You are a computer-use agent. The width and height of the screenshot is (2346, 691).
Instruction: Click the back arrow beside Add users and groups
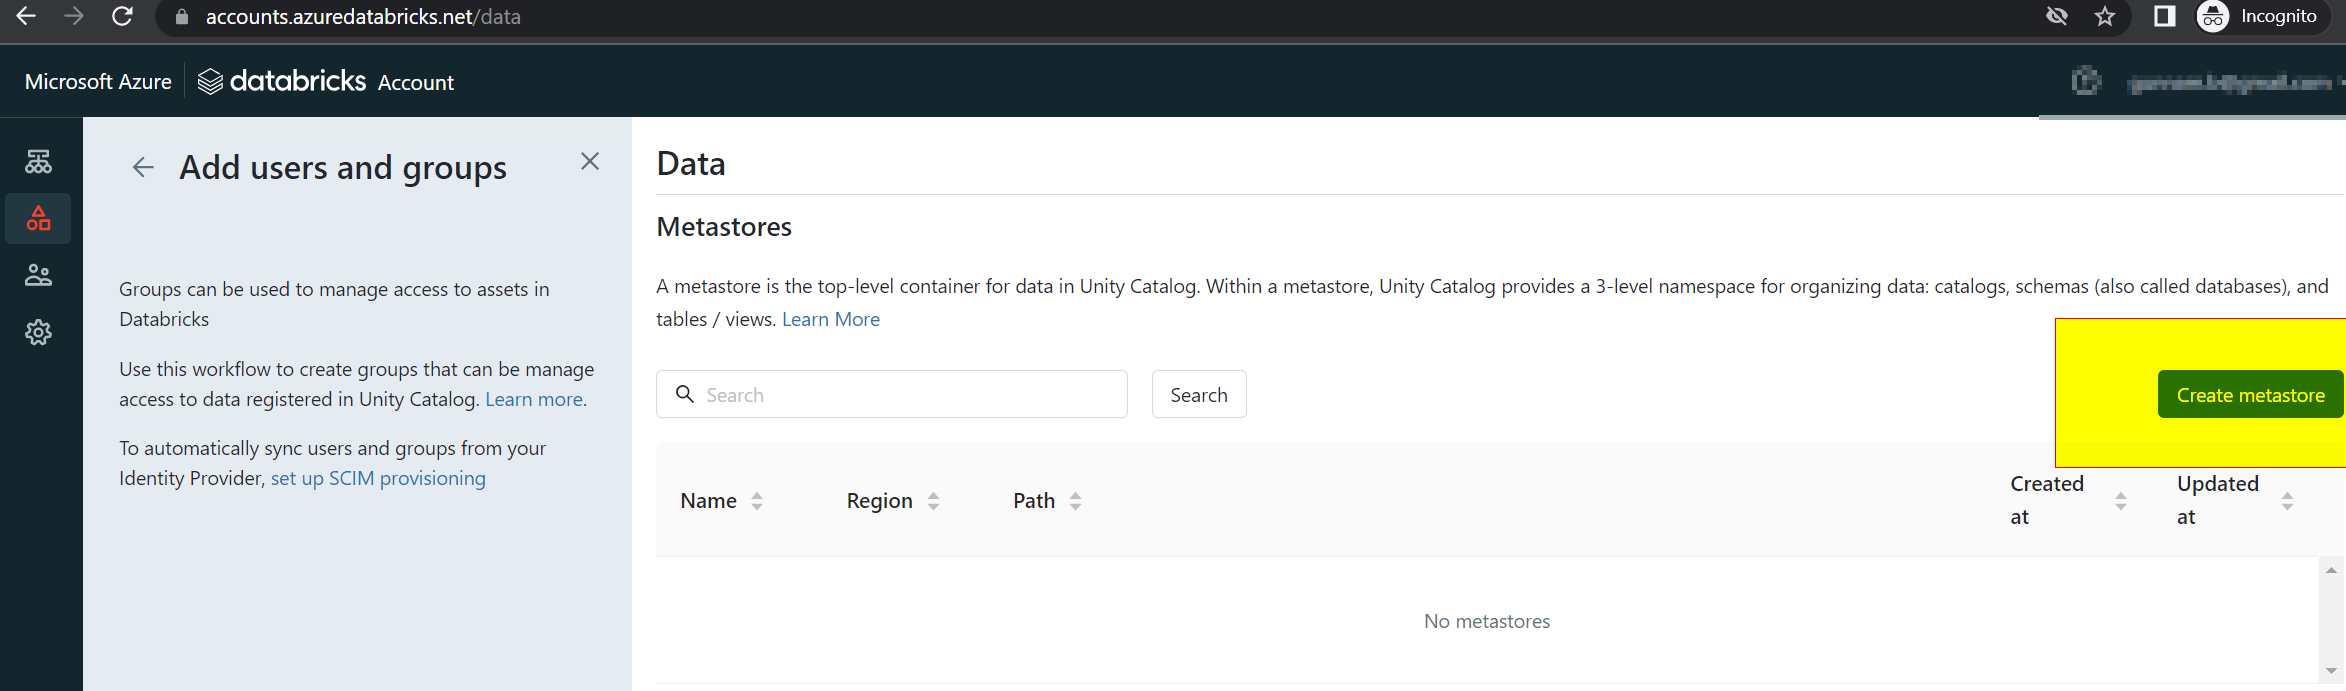pyautogui.click(x=143, y=167)
